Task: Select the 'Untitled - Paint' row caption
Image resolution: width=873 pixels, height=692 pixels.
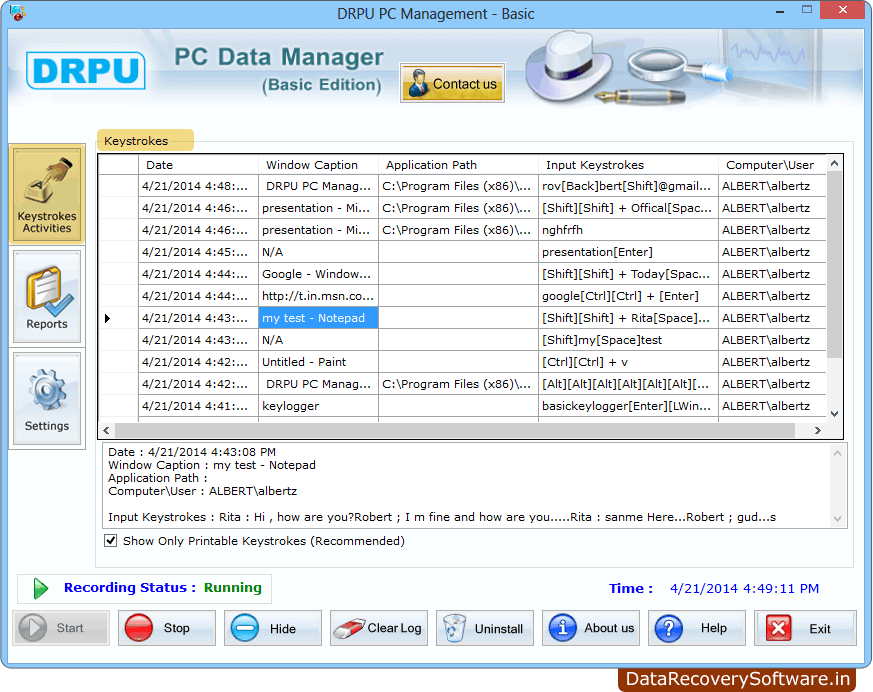Action: click(x=318, y=362)
